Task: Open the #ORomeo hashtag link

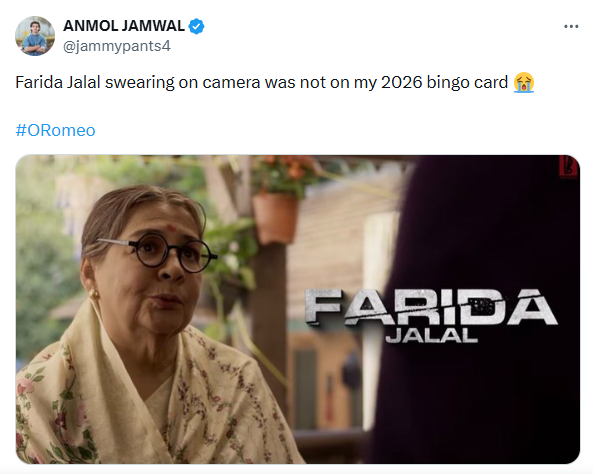Action: [55, 130]
